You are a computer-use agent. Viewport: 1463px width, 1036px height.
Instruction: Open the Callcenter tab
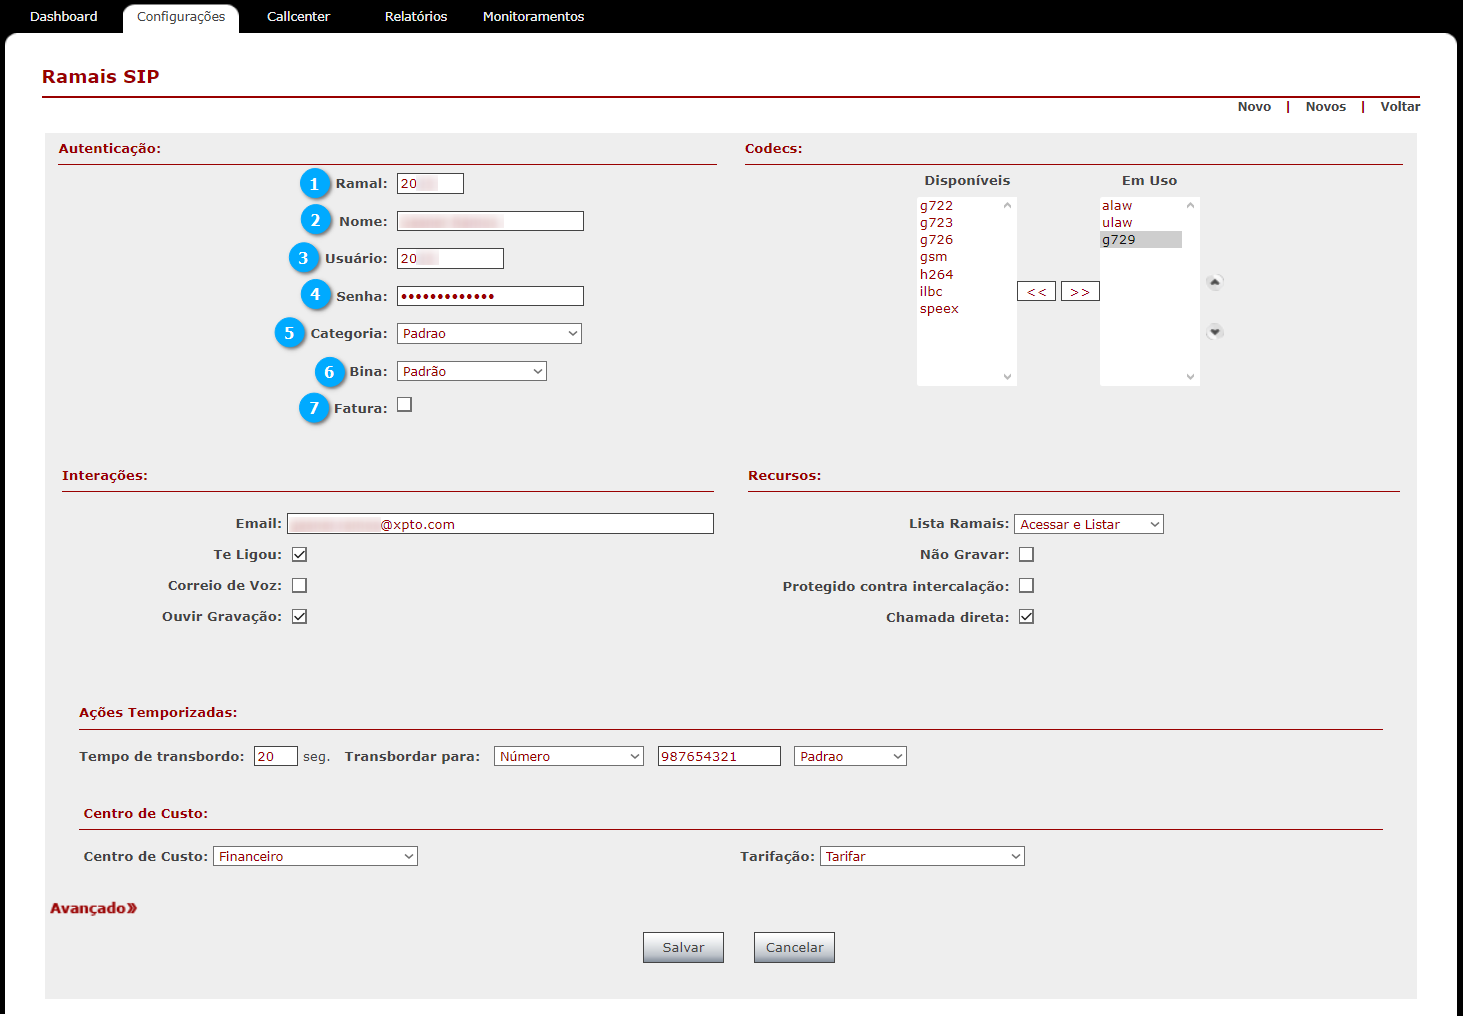click(x=298, y=16)
